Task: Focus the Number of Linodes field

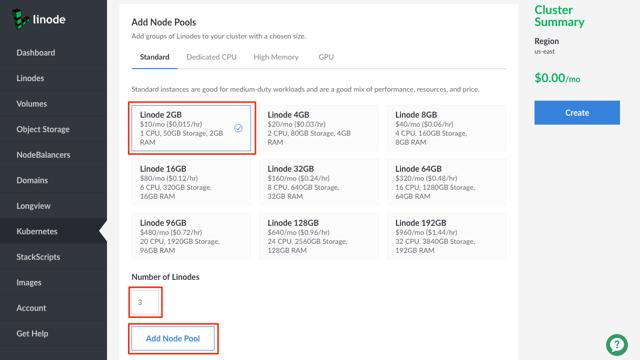Action: pyautogui.click(x=145, y=302)
